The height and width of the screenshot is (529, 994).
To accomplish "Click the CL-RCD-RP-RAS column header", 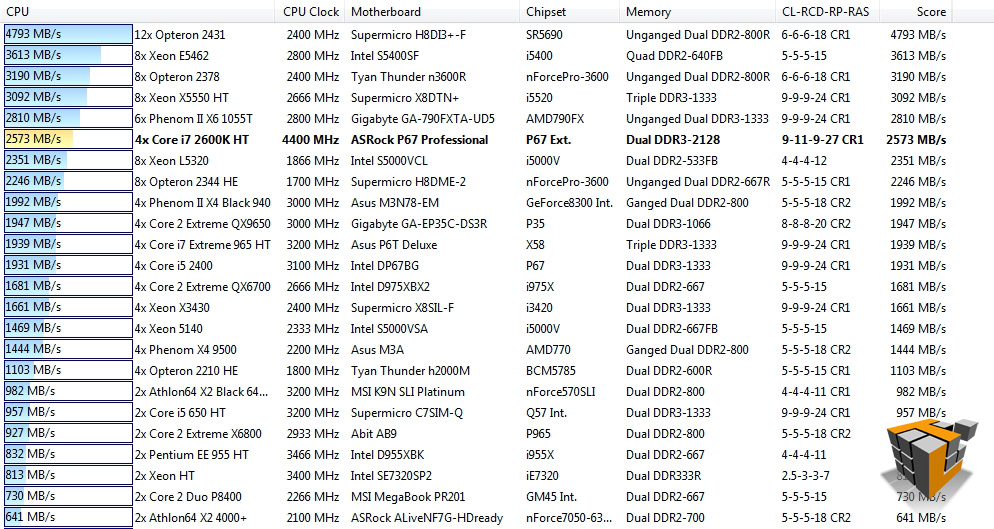I will (x=827, y=11).
